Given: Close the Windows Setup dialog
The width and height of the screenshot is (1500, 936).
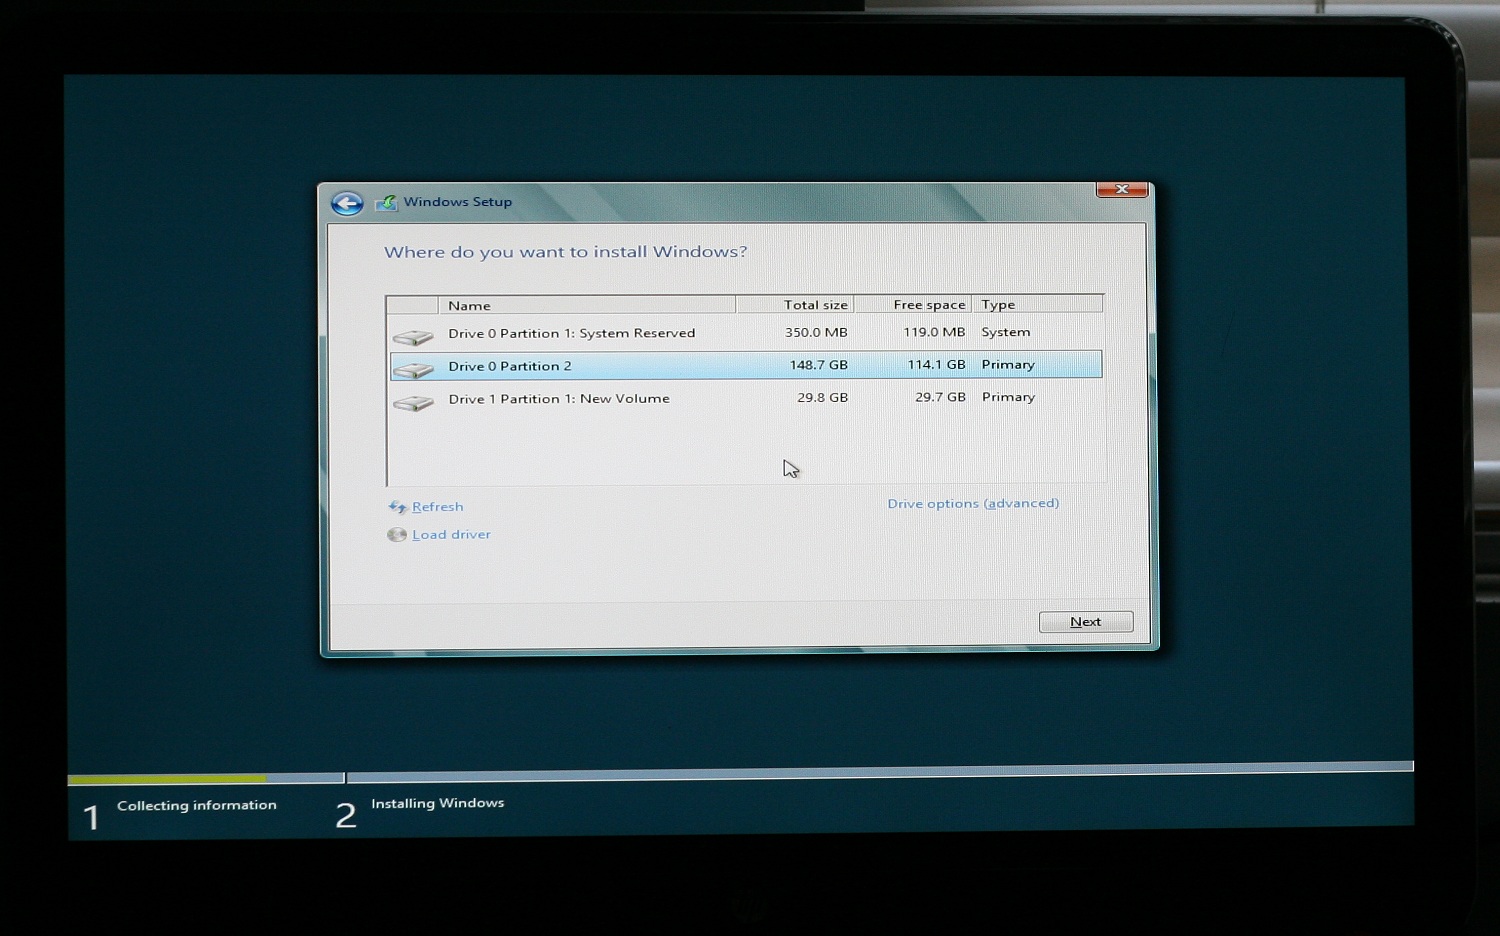Looking at the screenshot, I should pos(1121,189).
